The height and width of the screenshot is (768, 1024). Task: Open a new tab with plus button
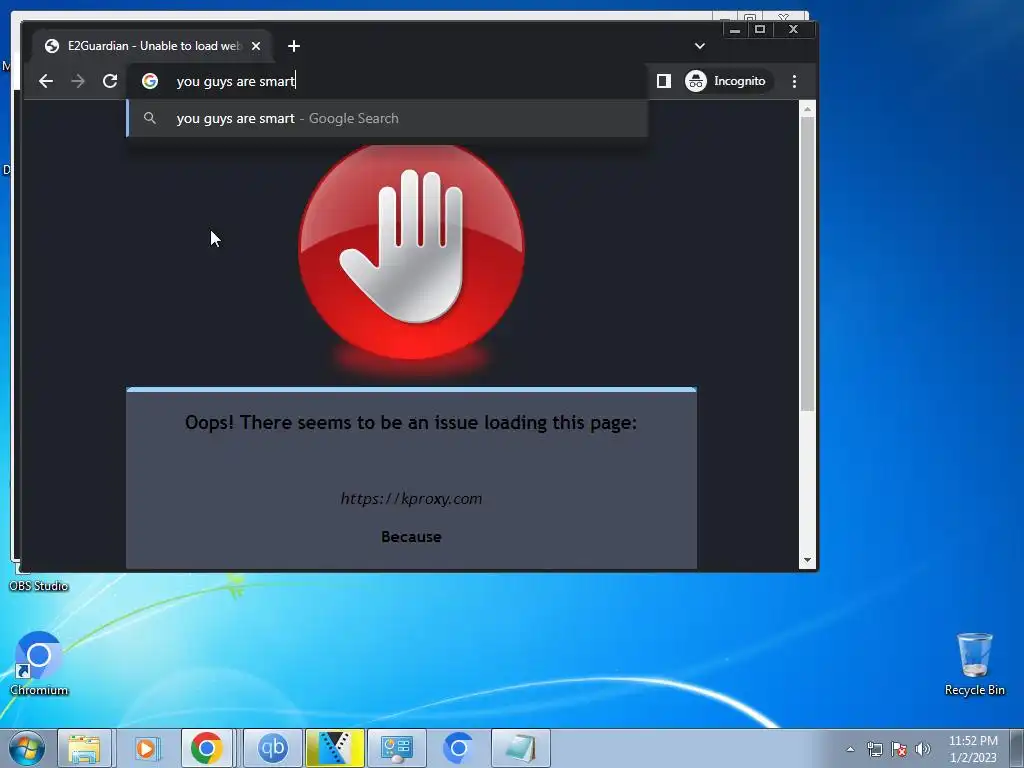pyautogui.click(x=294, y=46)
